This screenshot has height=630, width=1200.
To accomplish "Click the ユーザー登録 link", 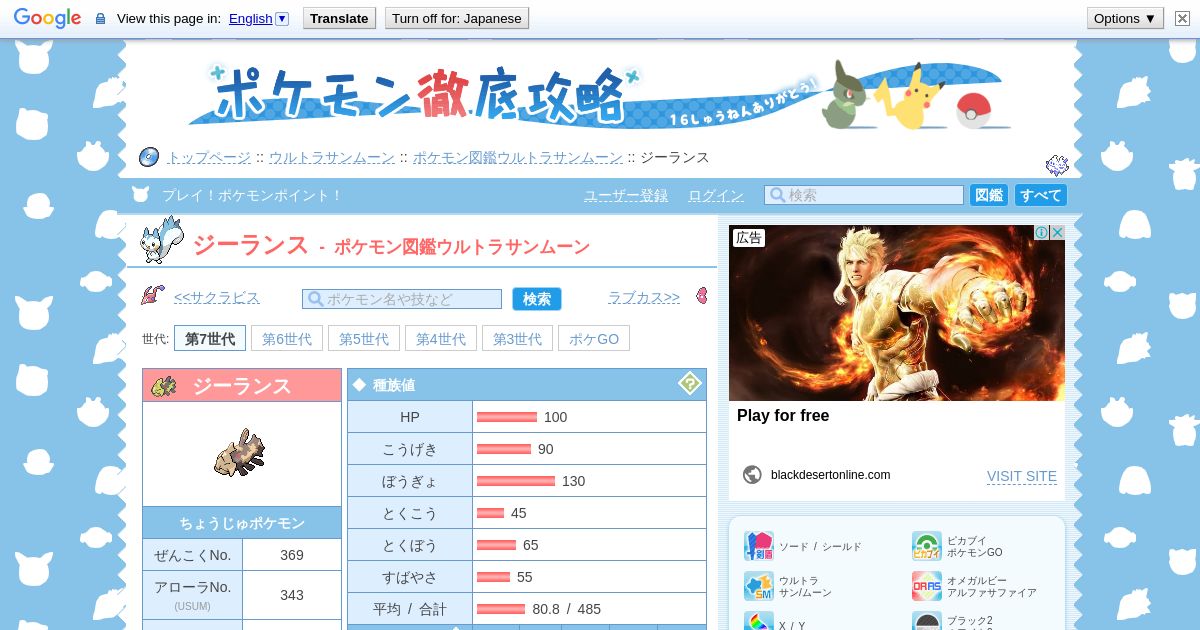I will coord(626,195).
